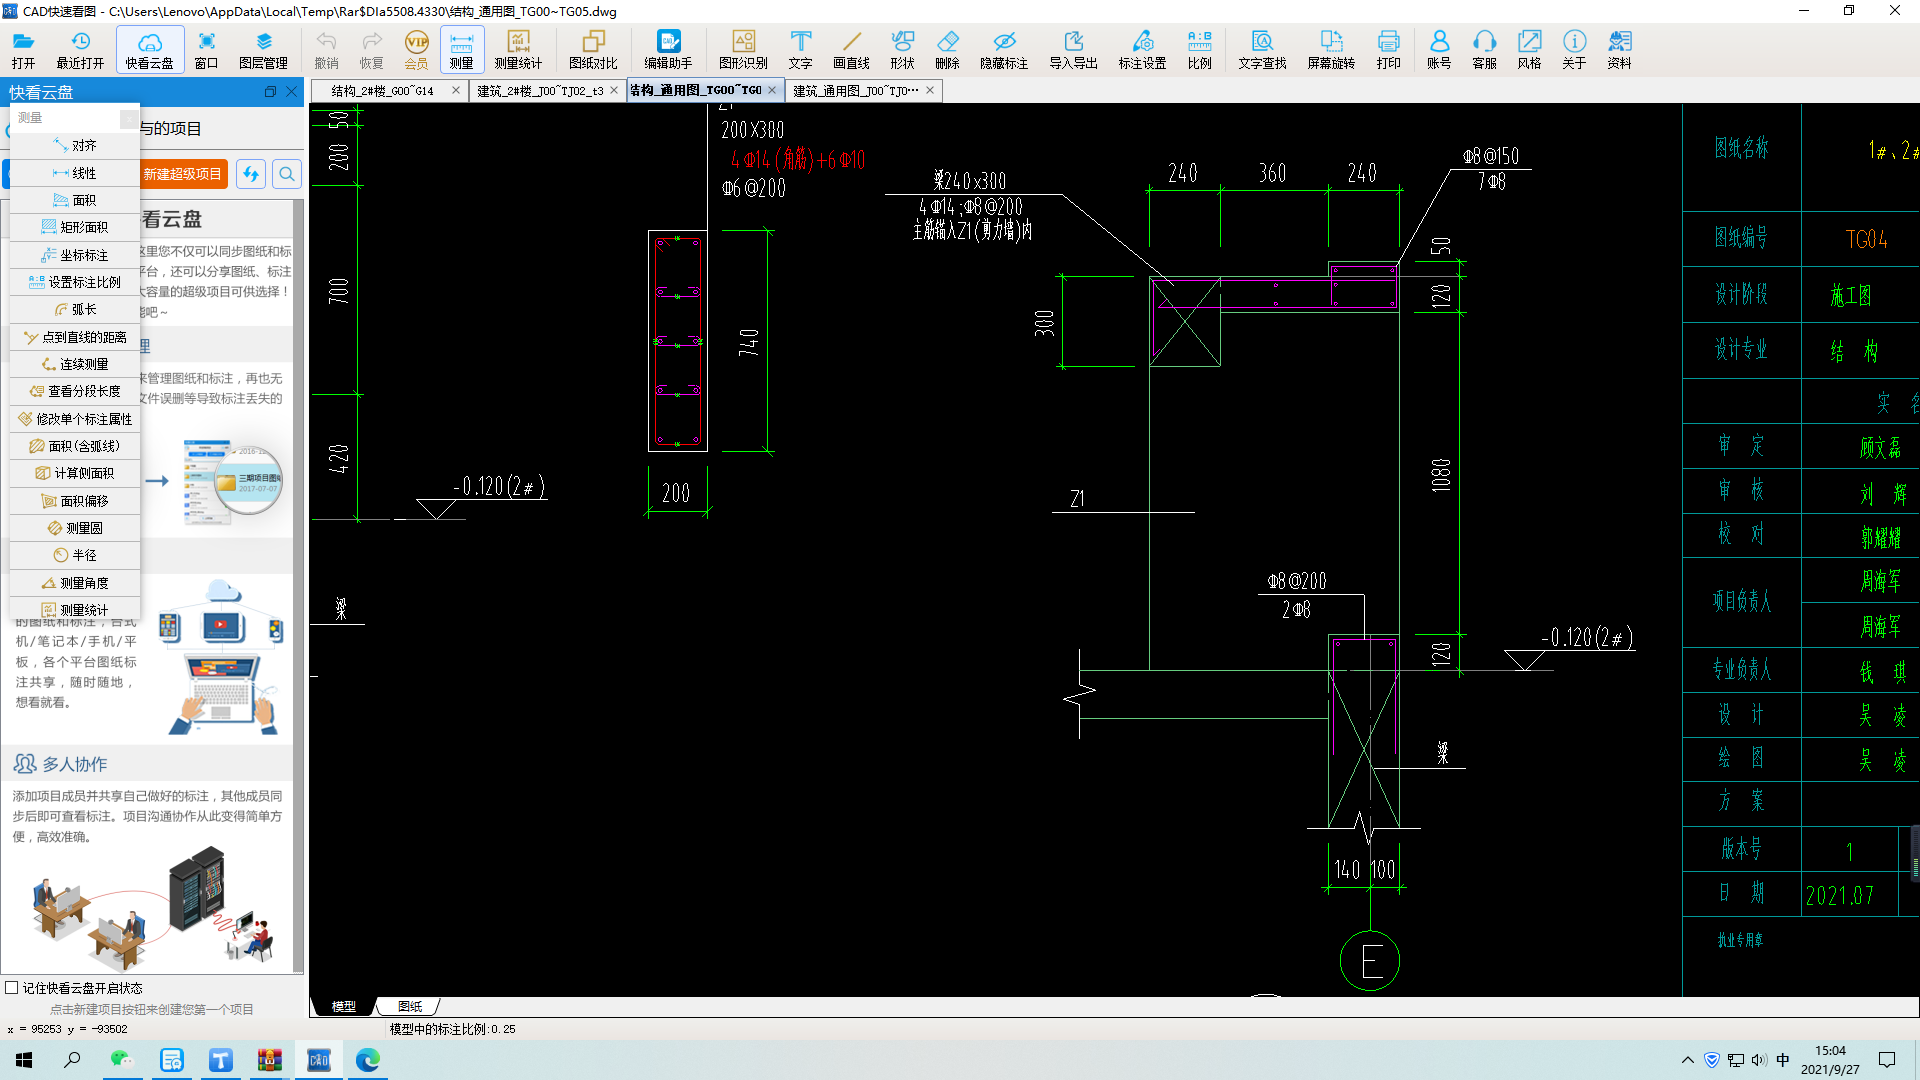Select 点到直线的距离 menu entry
Viewport: 1920px width, 1080px height.
75,337
